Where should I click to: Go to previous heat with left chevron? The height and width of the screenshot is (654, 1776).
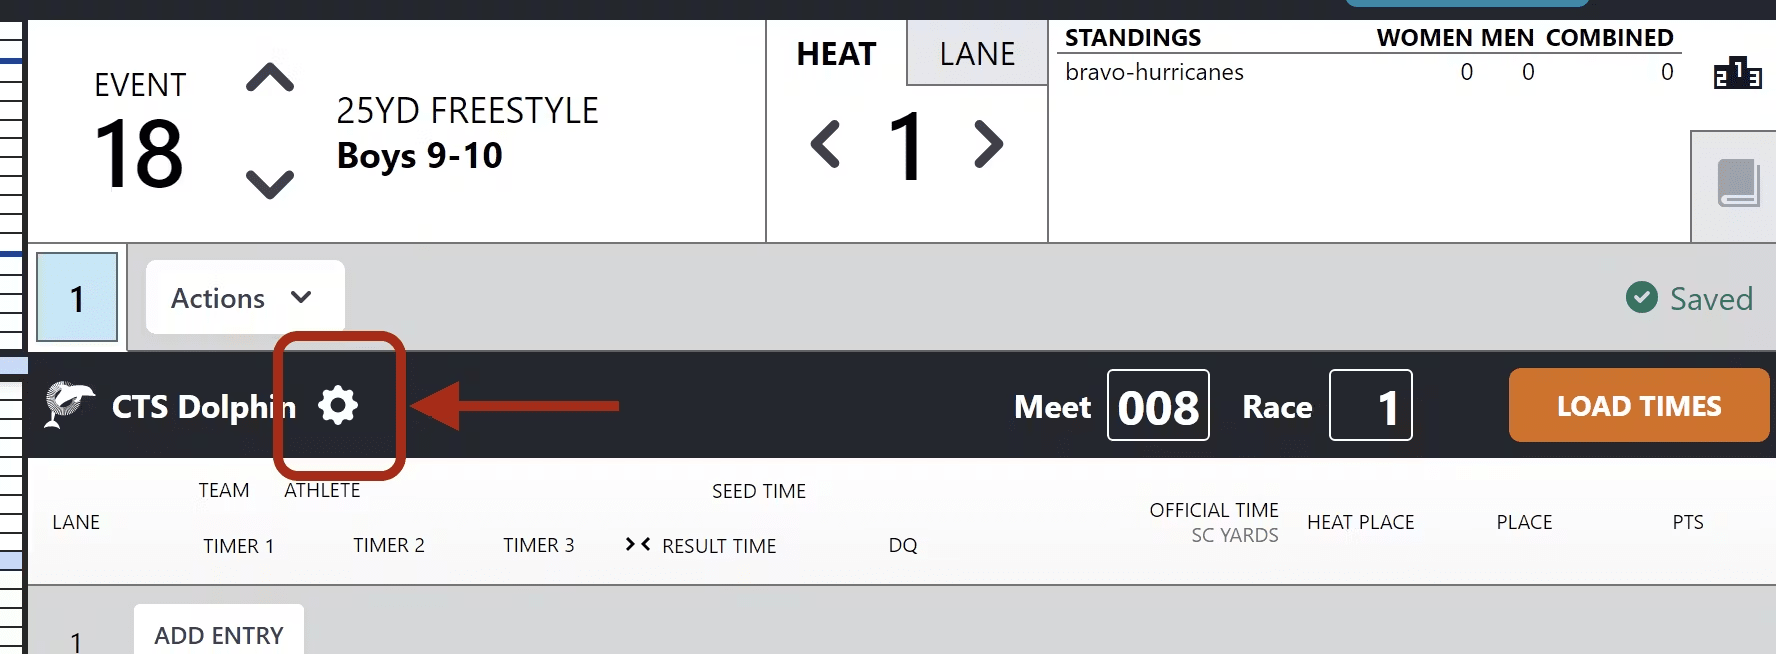pos(826,144)
